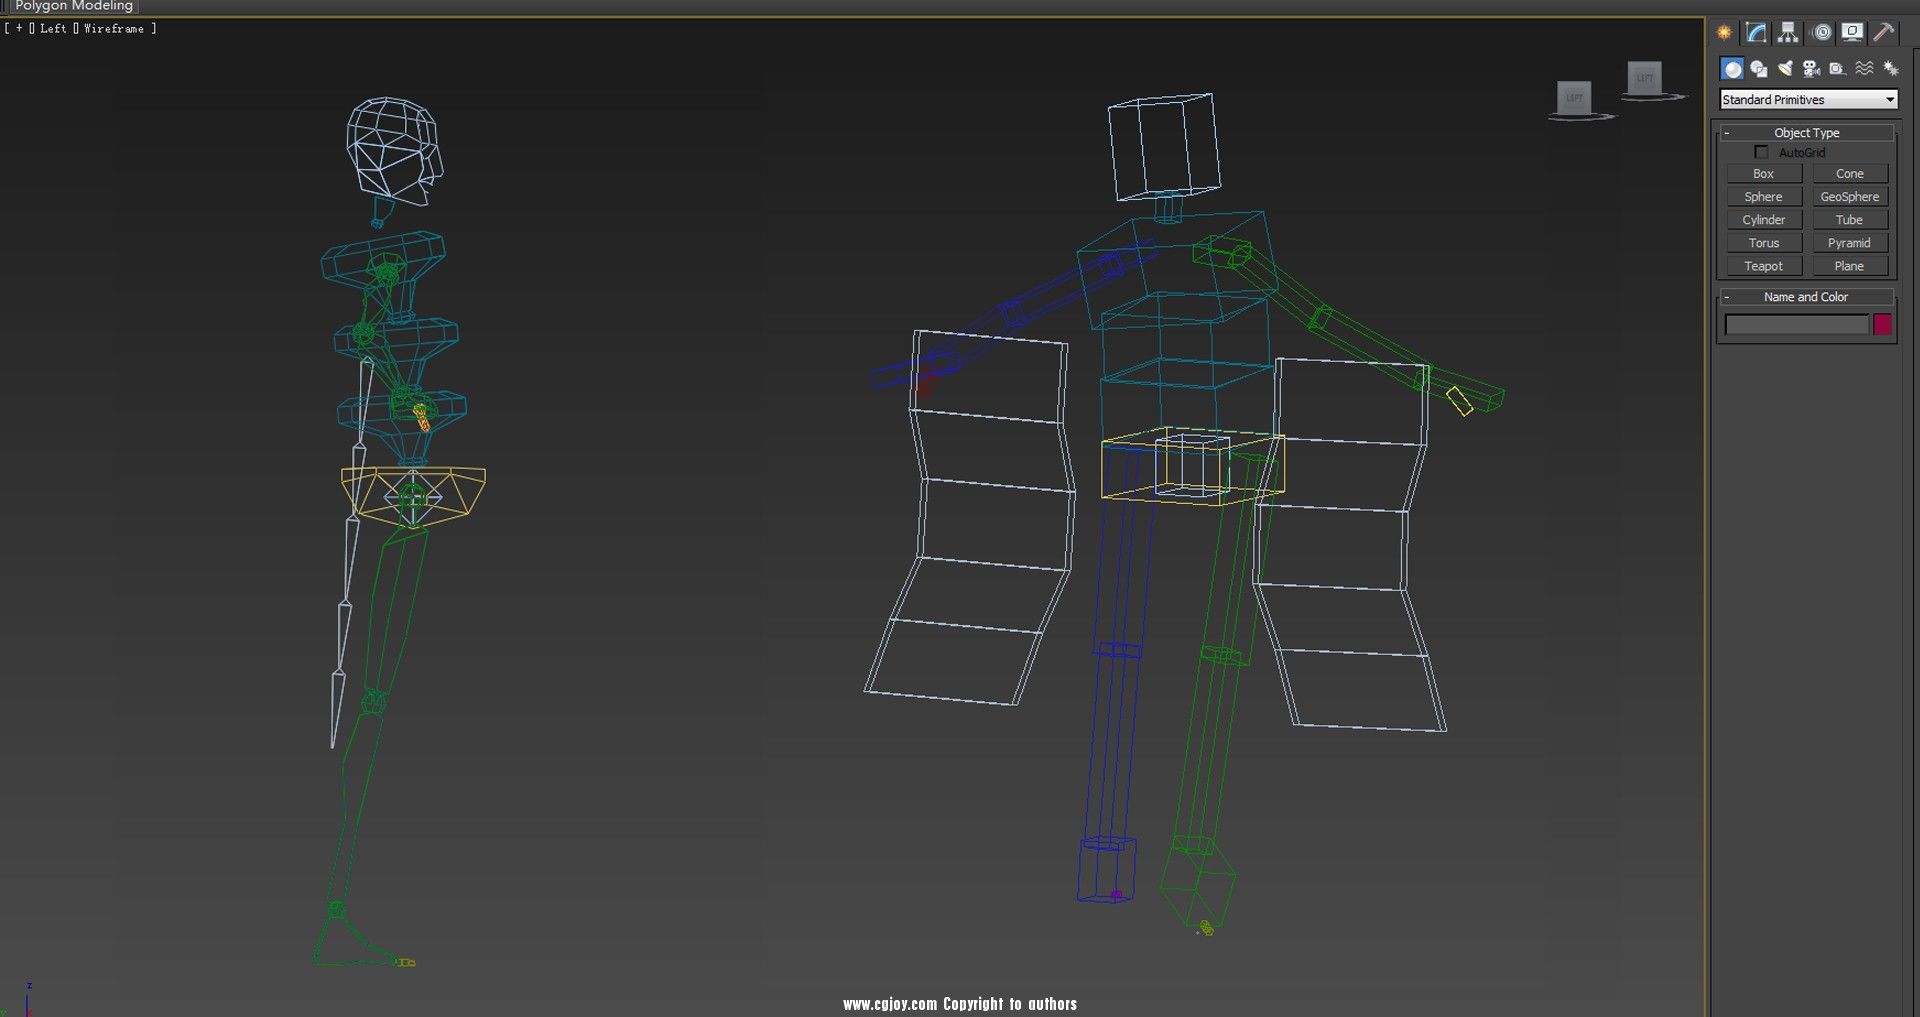Viewport: 1920px width, 1017px height.
Task: Click the object name input field
Action: pyautogui.click(x=1797, y=324)
